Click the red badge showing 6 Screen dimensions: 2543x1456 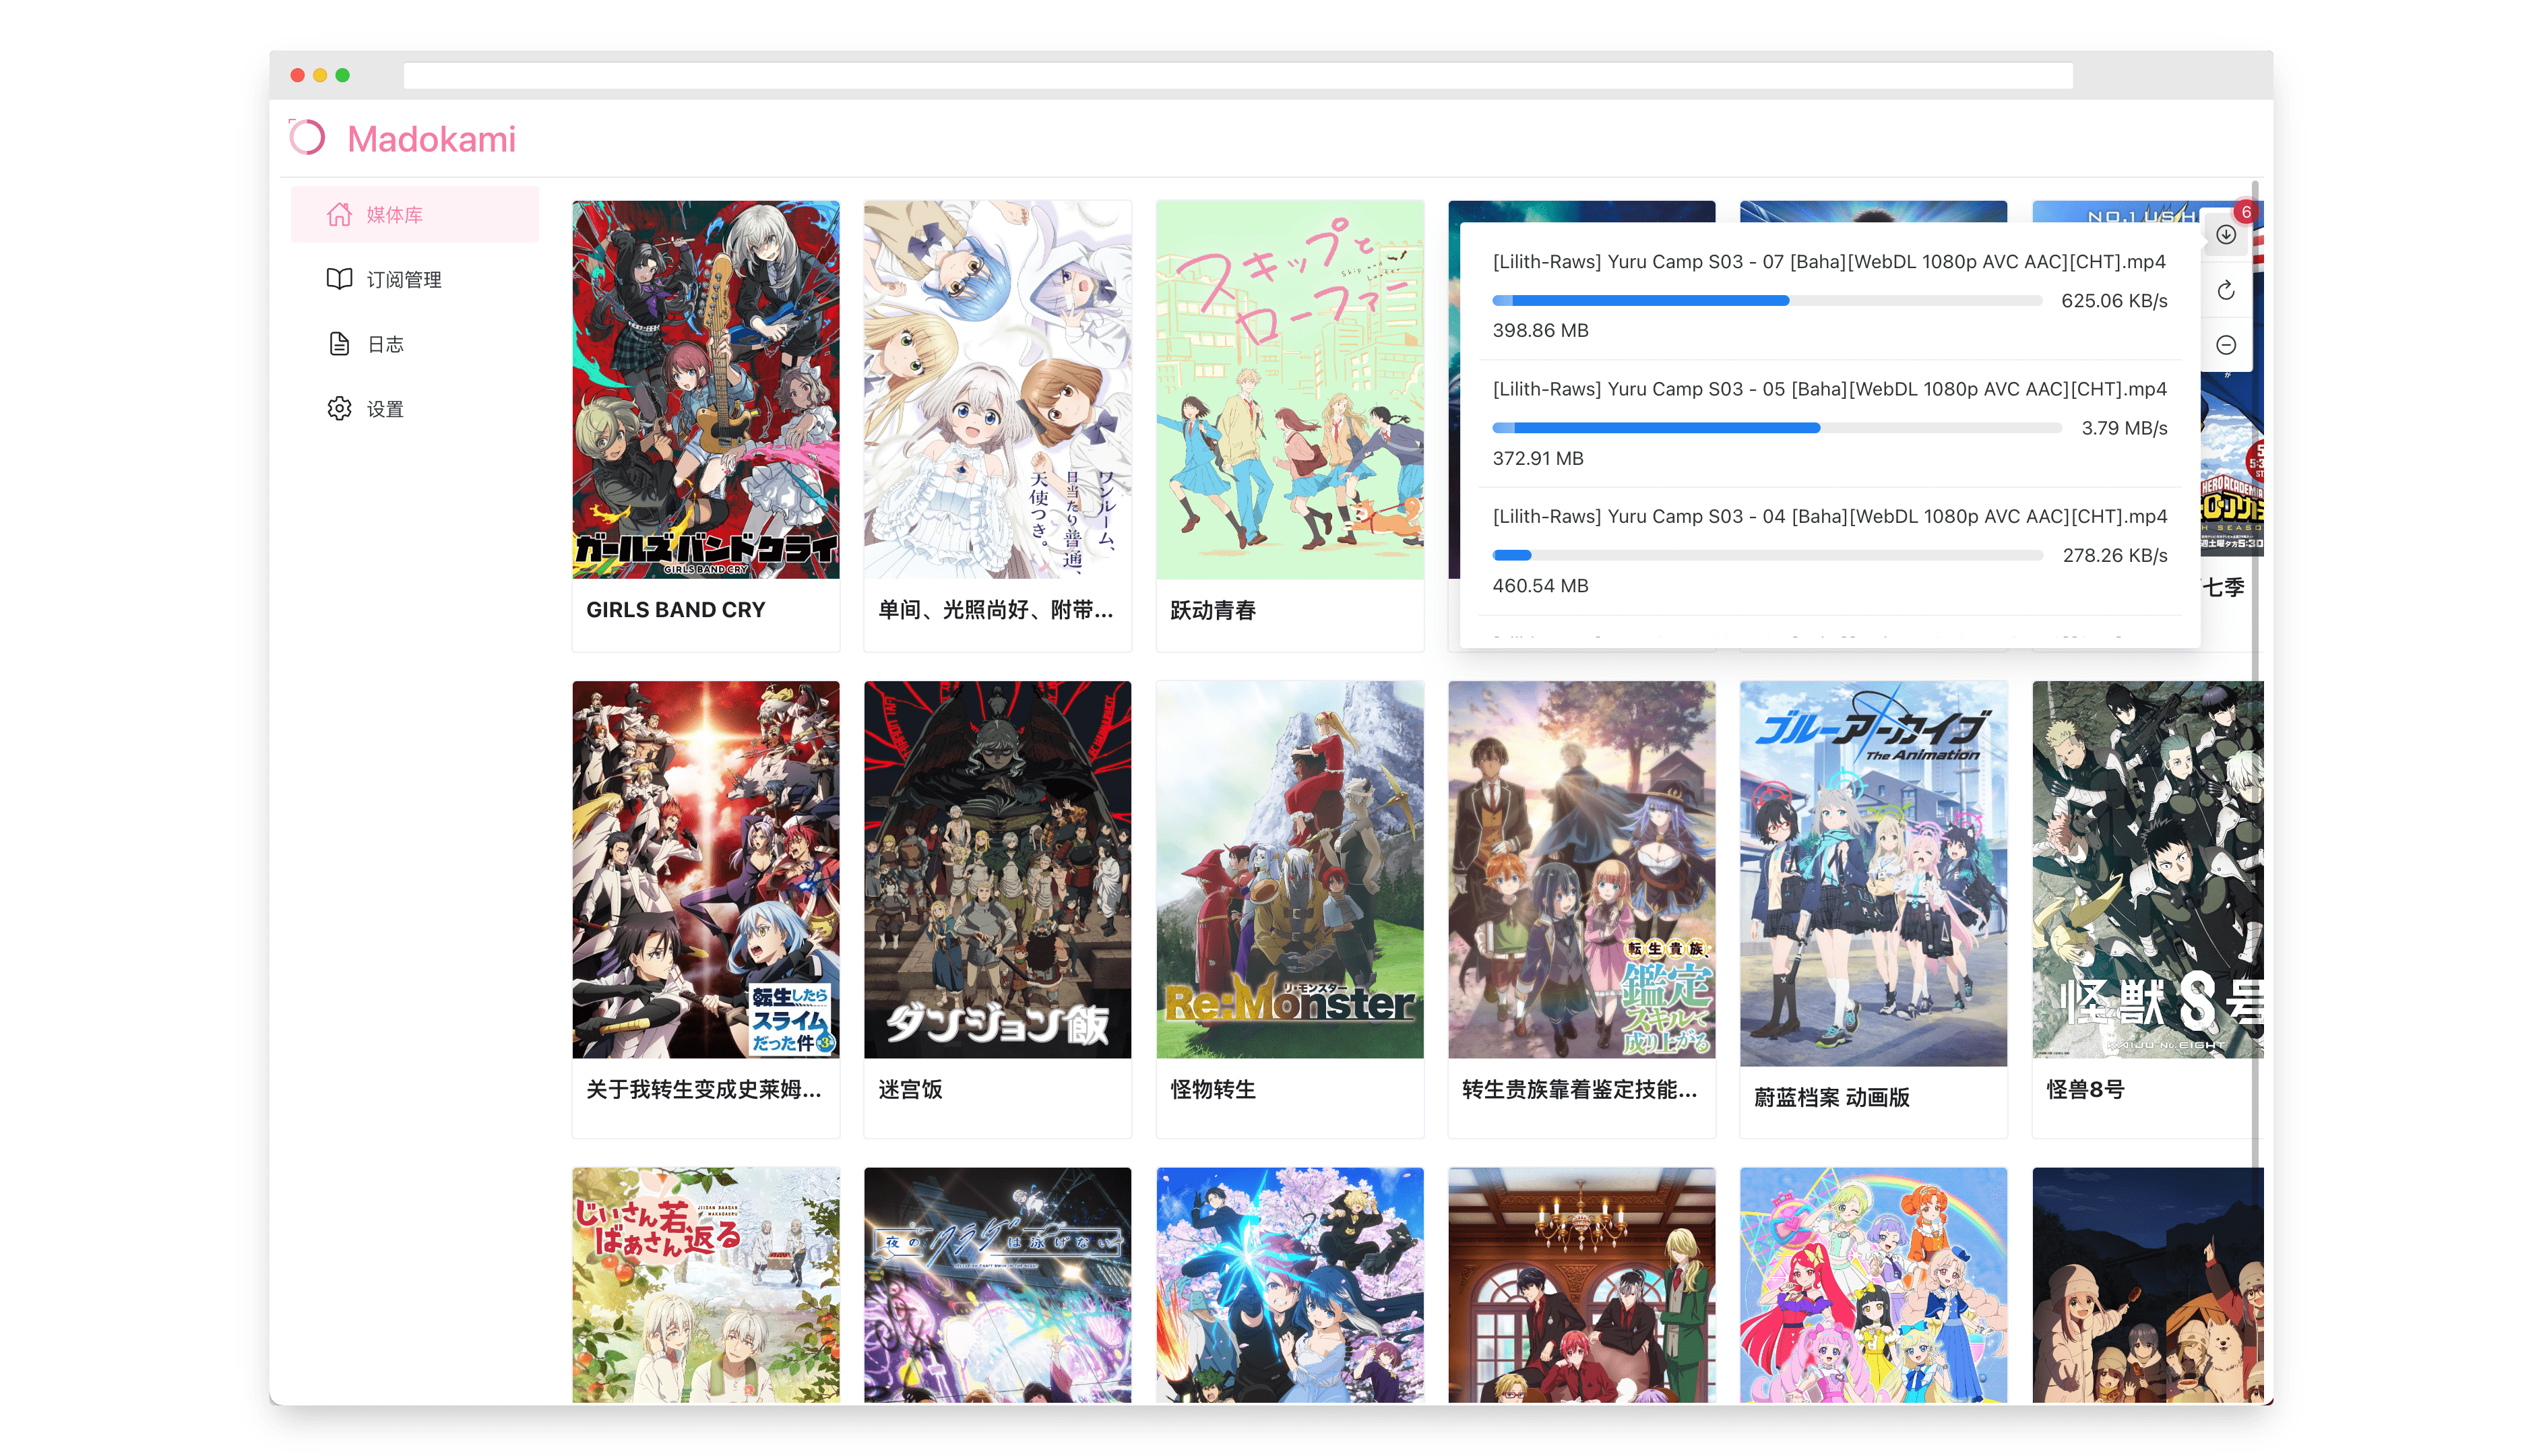2246,212
